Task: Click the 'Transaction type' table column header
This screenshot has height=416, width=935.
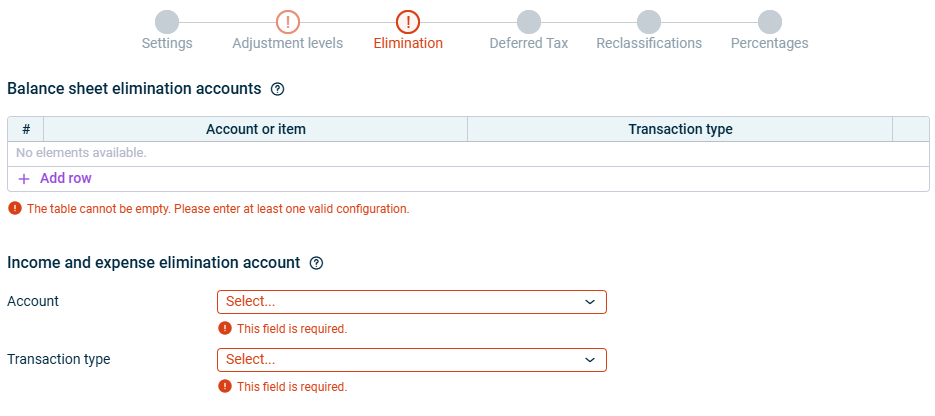Action: pos(680,130)
